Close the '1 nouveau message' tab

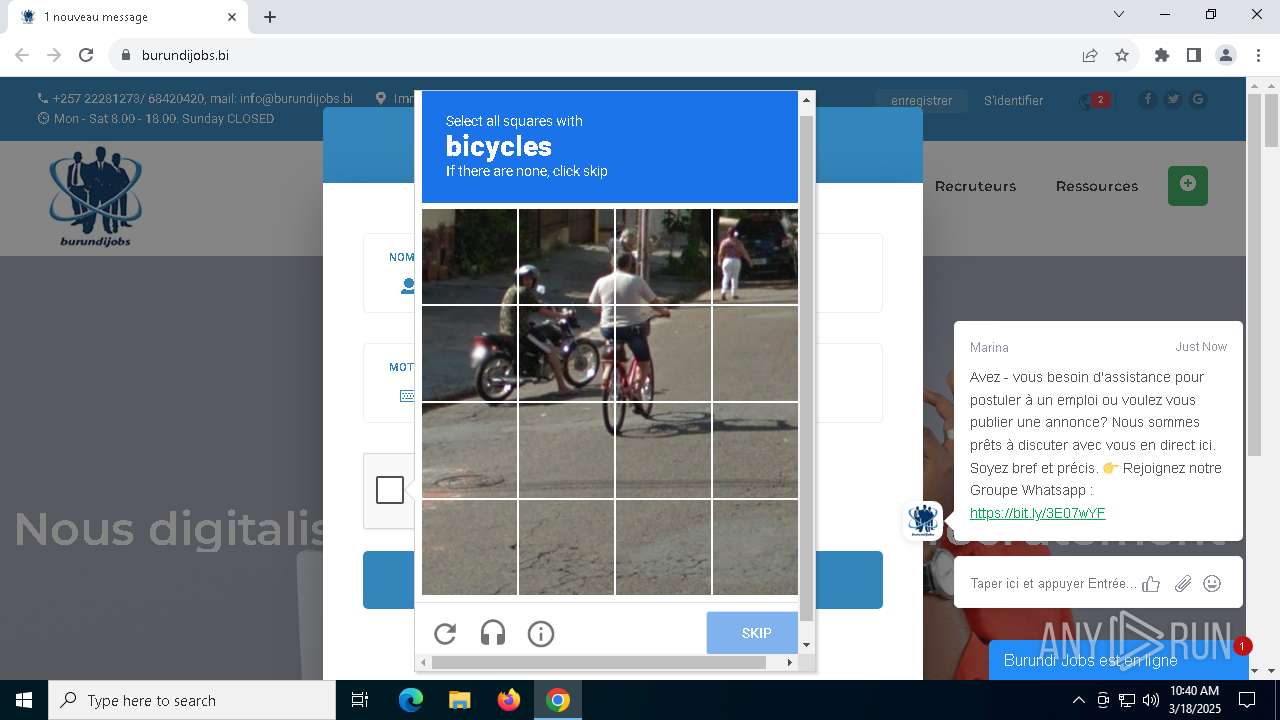232,17
